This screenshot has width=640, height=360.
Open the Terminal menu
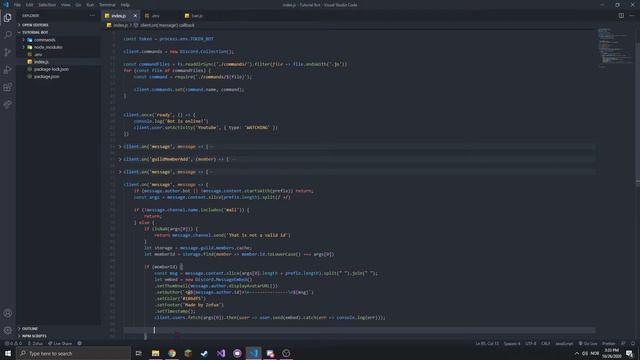(x=107, y=5)
